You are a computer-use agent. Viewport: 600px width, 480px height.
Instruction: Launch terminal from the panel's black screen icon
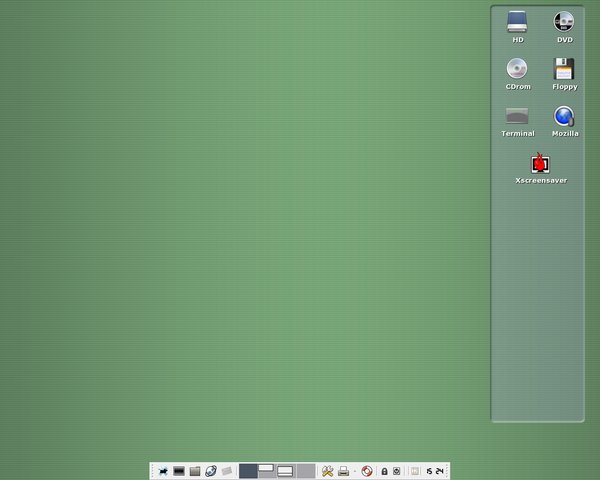(x=179, y=471)
